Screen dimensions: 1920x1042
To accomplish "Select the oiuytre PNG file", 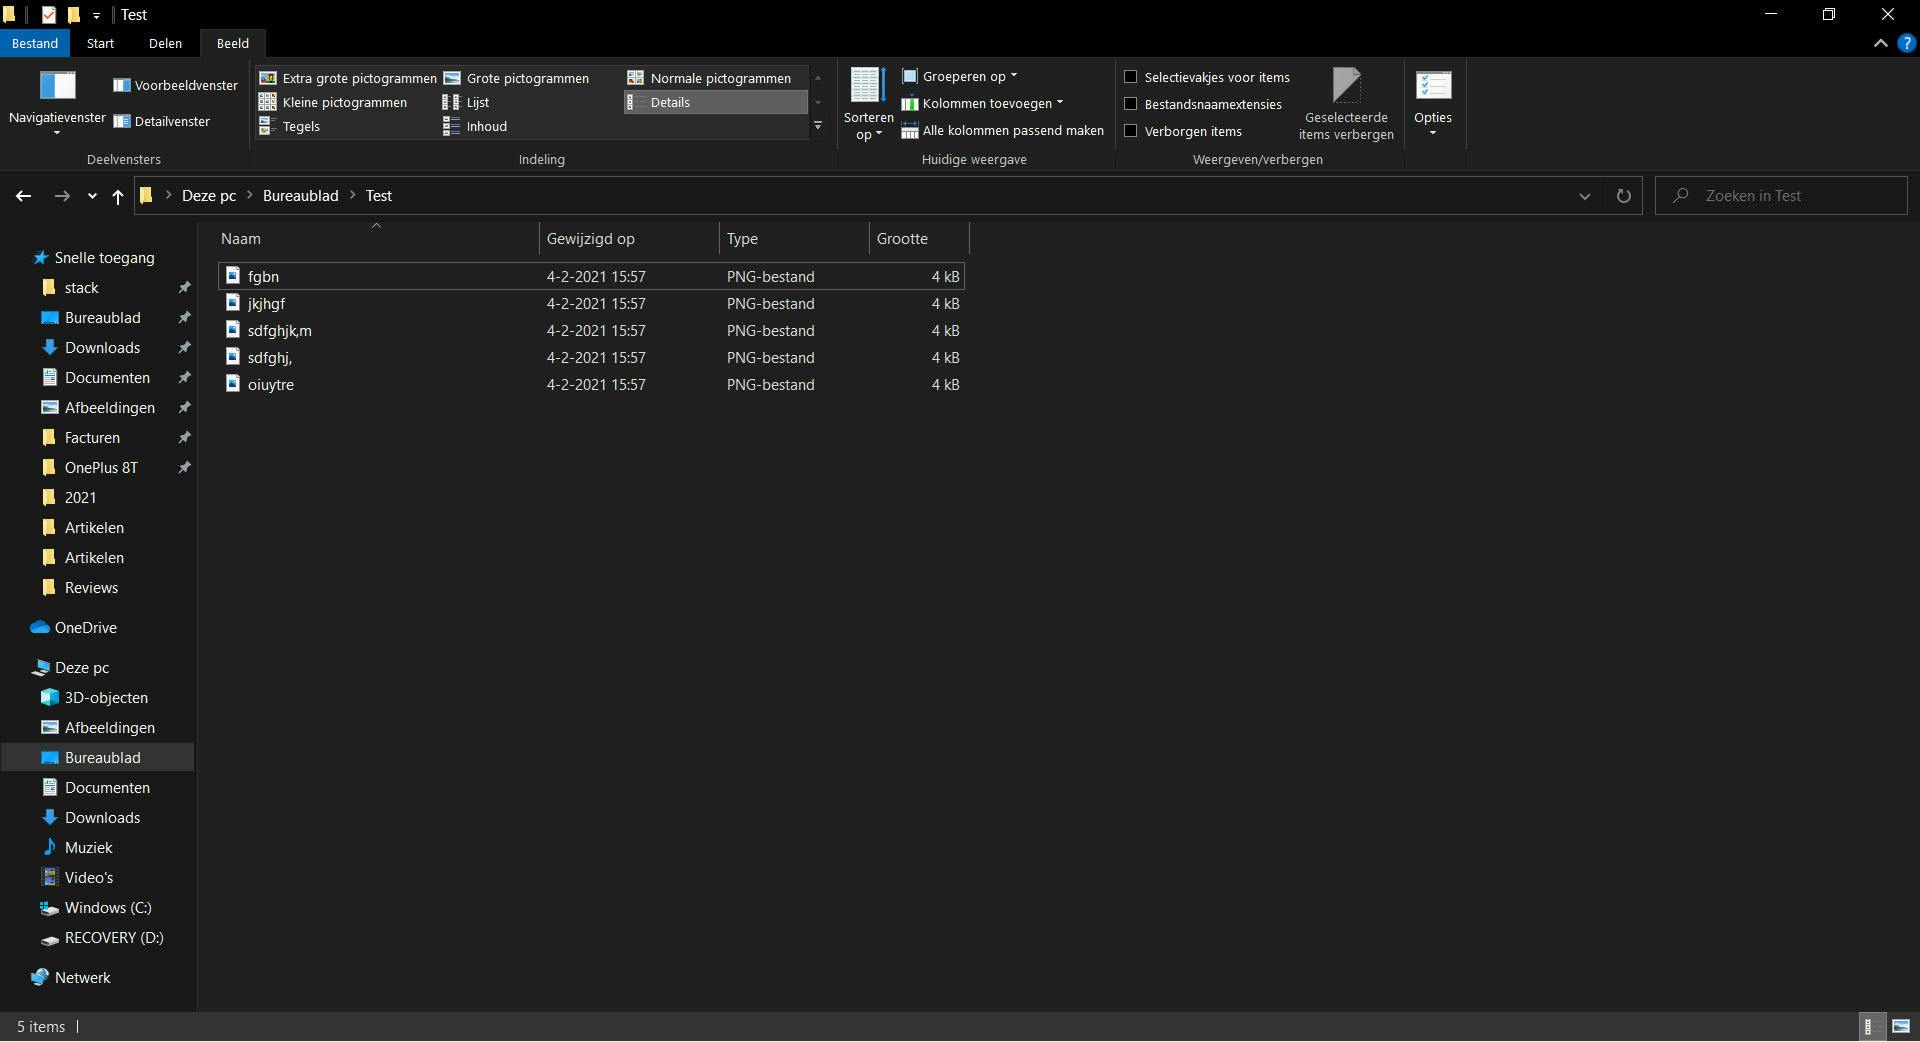I will point(591,384).
